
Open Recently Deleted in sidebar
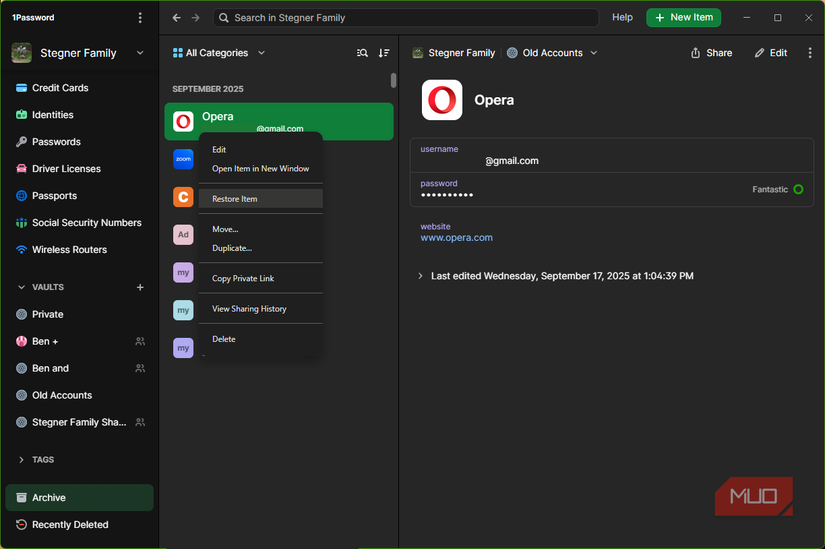(70, 525)
